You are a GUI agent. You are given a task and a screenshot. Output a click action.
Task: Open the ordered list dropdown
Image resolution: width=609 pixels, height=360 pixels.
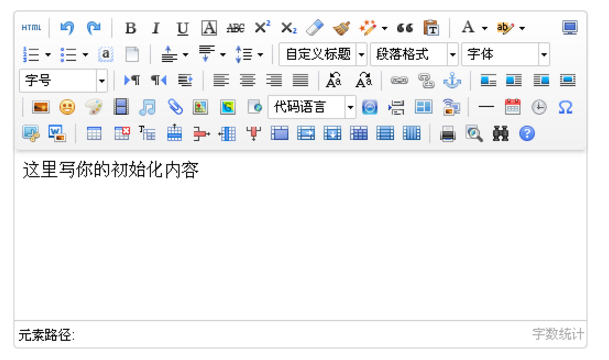(x=48, y=55)
